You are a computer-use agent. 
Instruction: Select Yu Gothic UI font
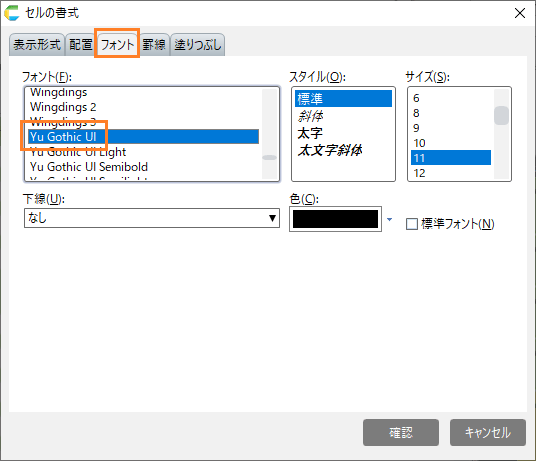144,137
